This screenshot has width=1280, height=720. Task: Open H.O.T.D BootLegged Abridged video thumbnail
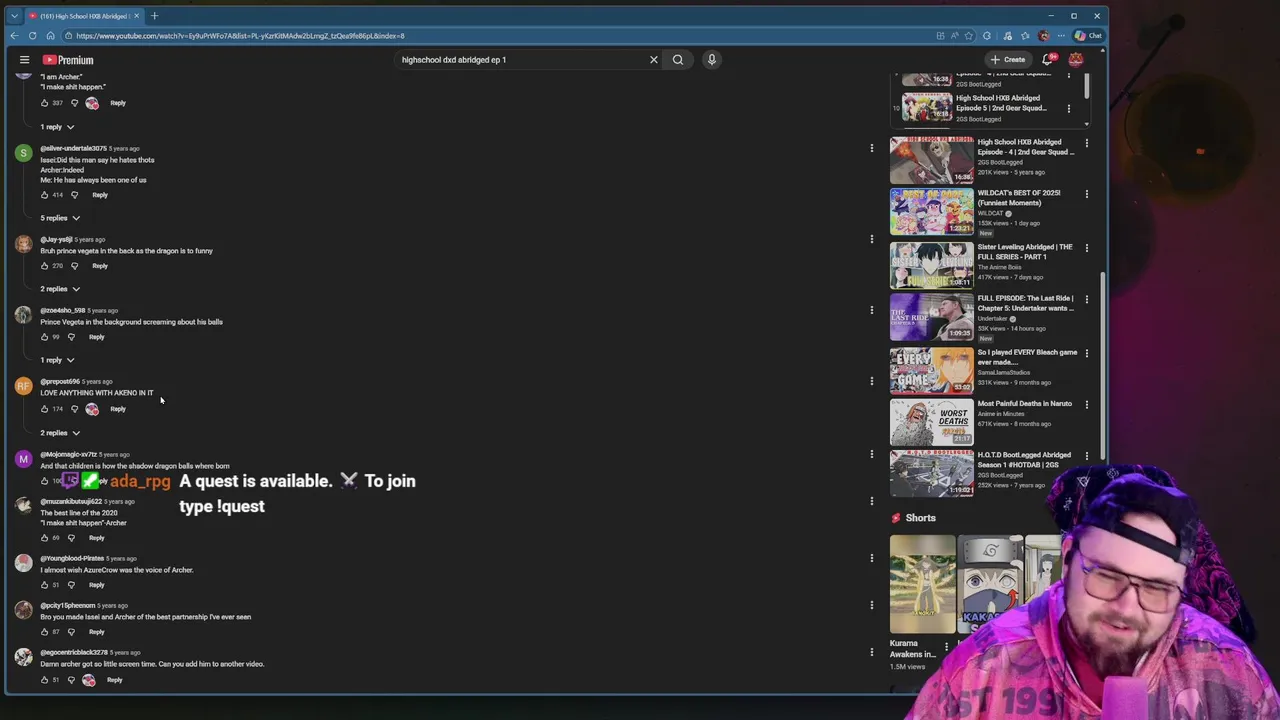click(931, 472)
